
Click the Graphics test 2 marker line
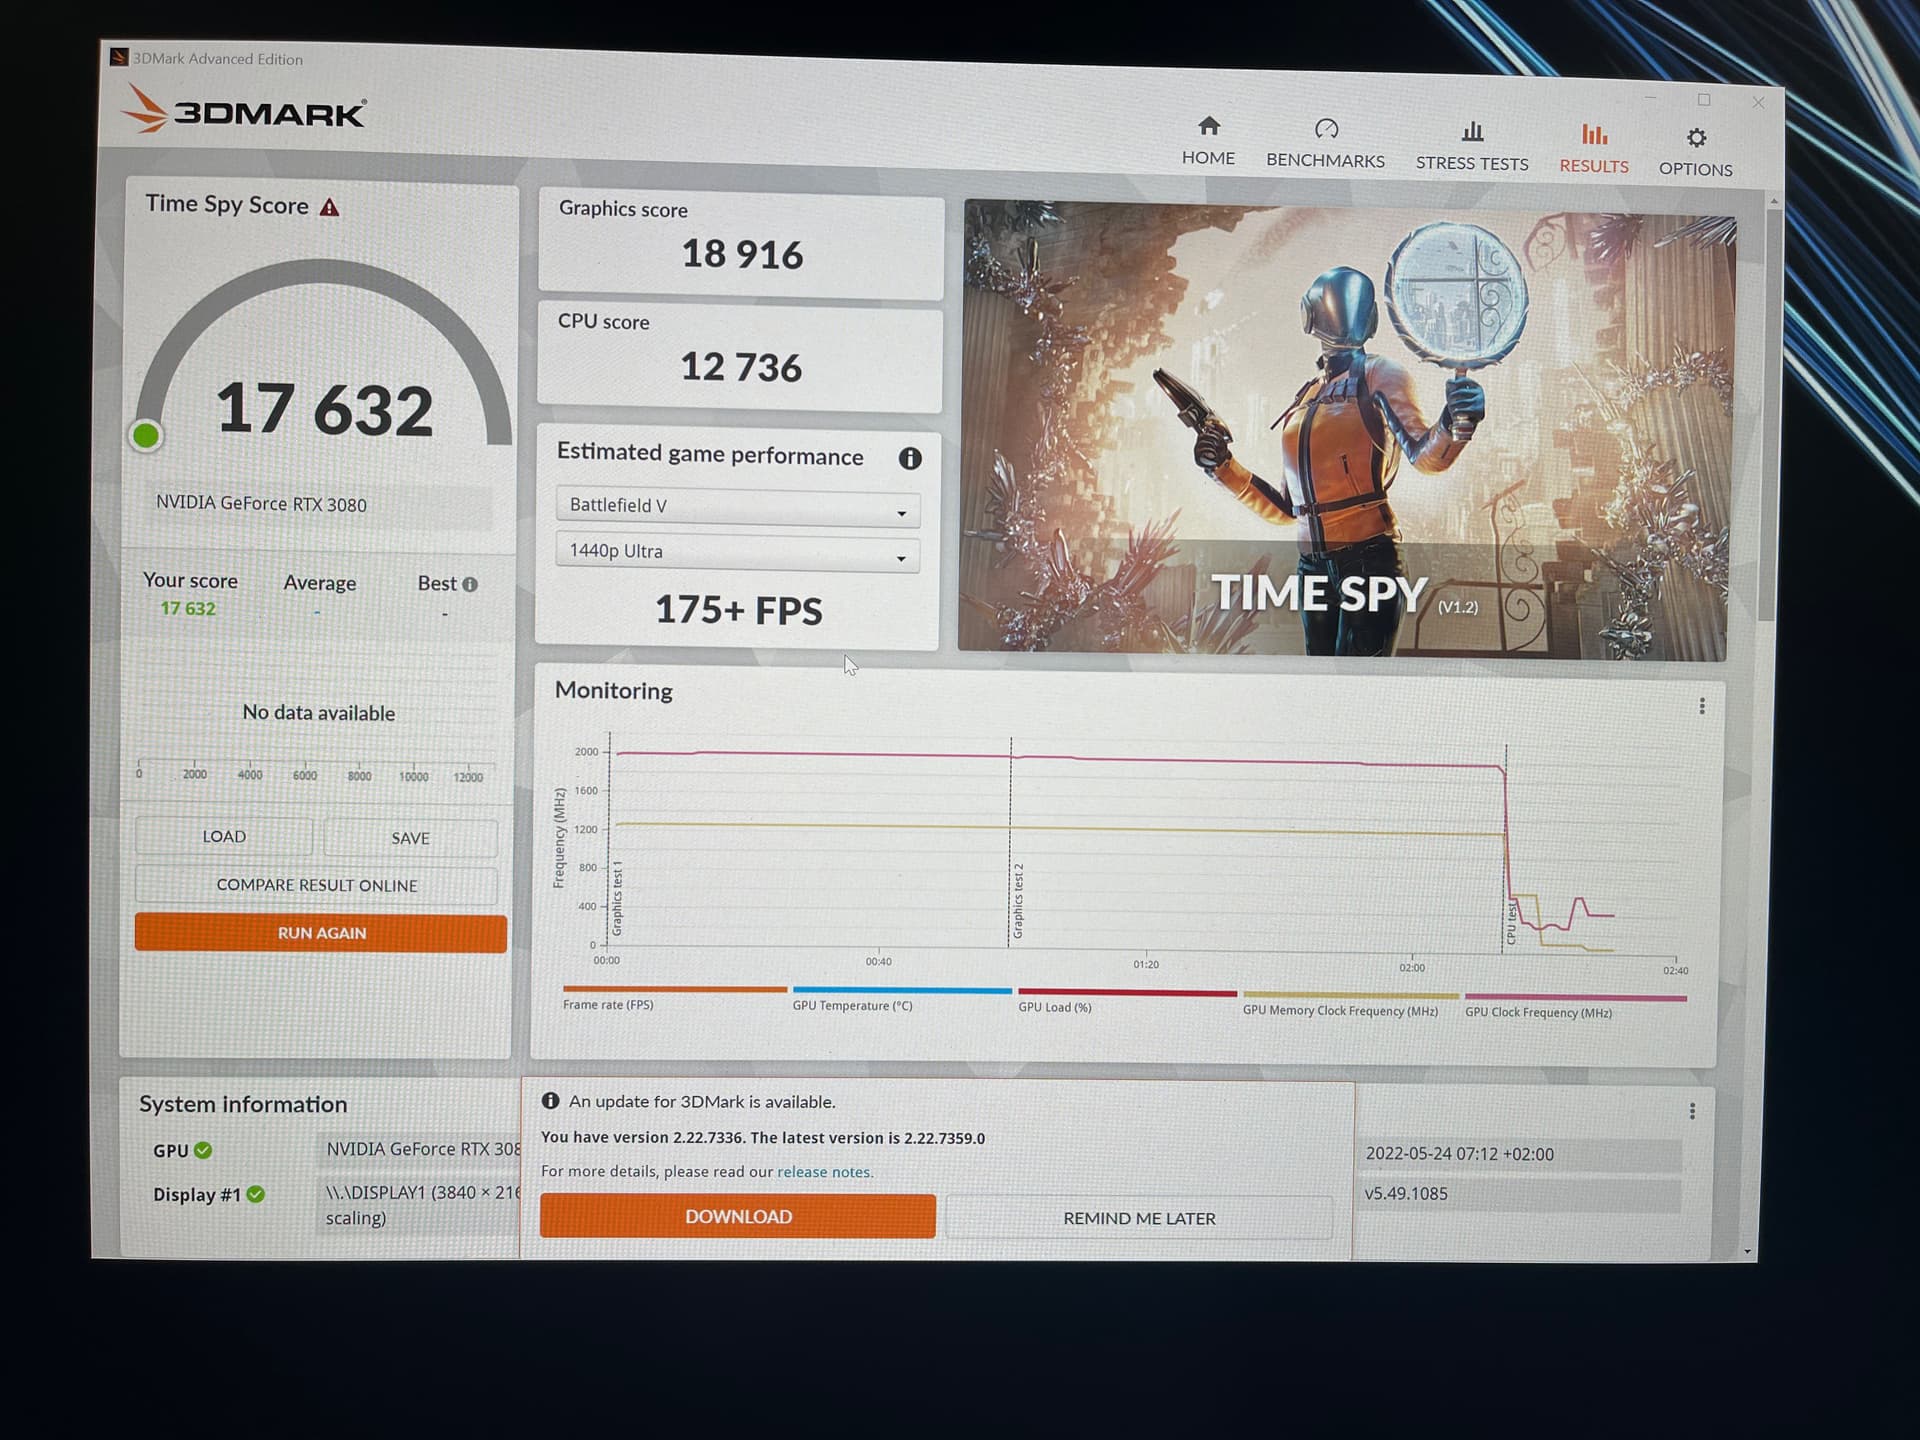(1011, 842)
